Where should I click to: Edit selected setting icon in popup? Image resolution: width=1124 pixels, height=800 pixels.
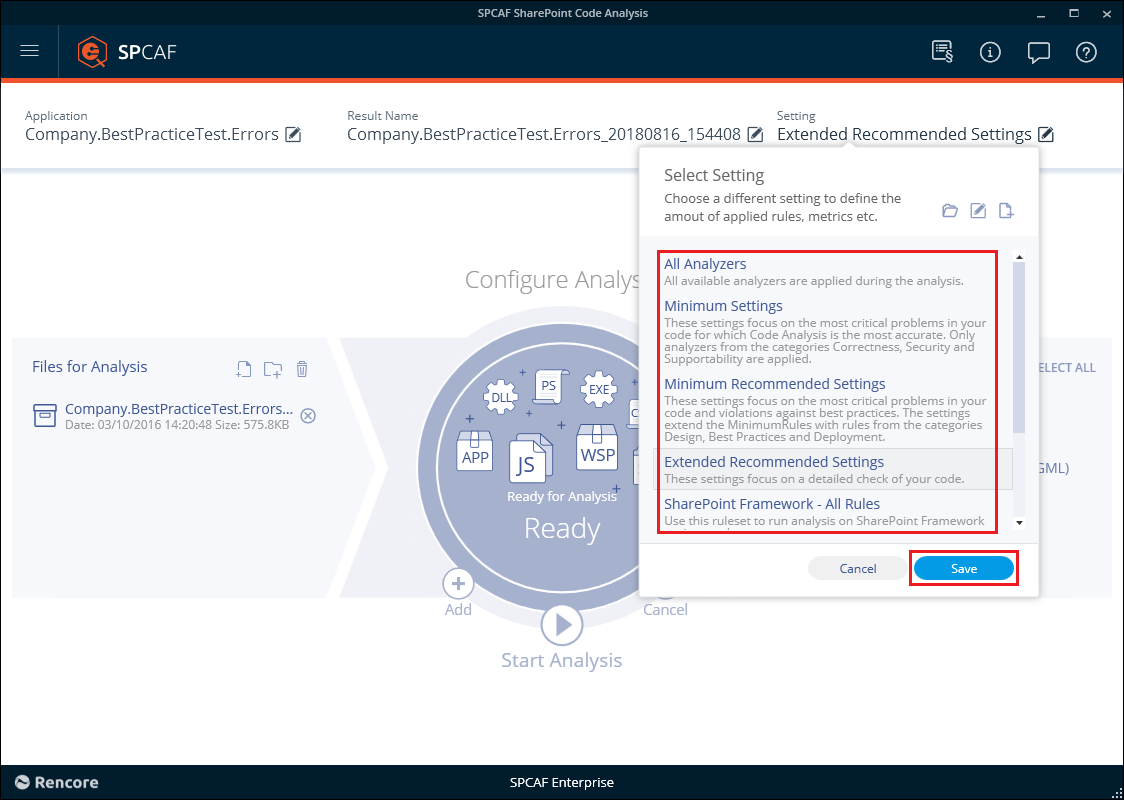978,211
